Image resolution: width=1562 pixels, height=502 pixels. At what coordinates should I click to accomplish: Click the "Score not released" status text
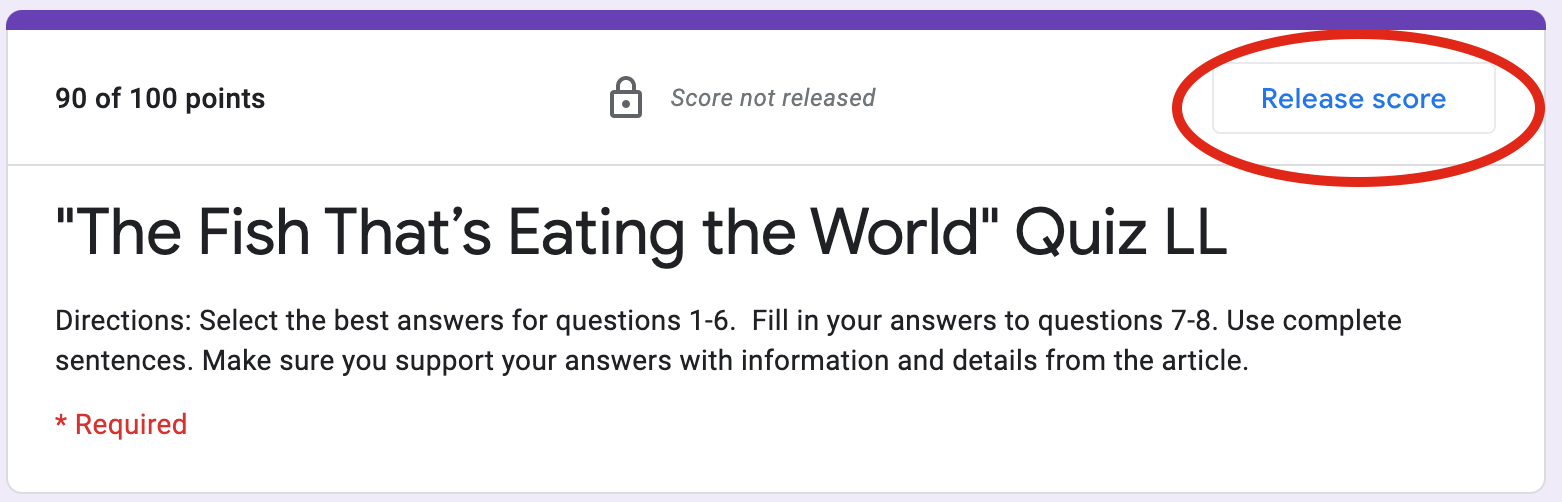(x=772, y=98)
